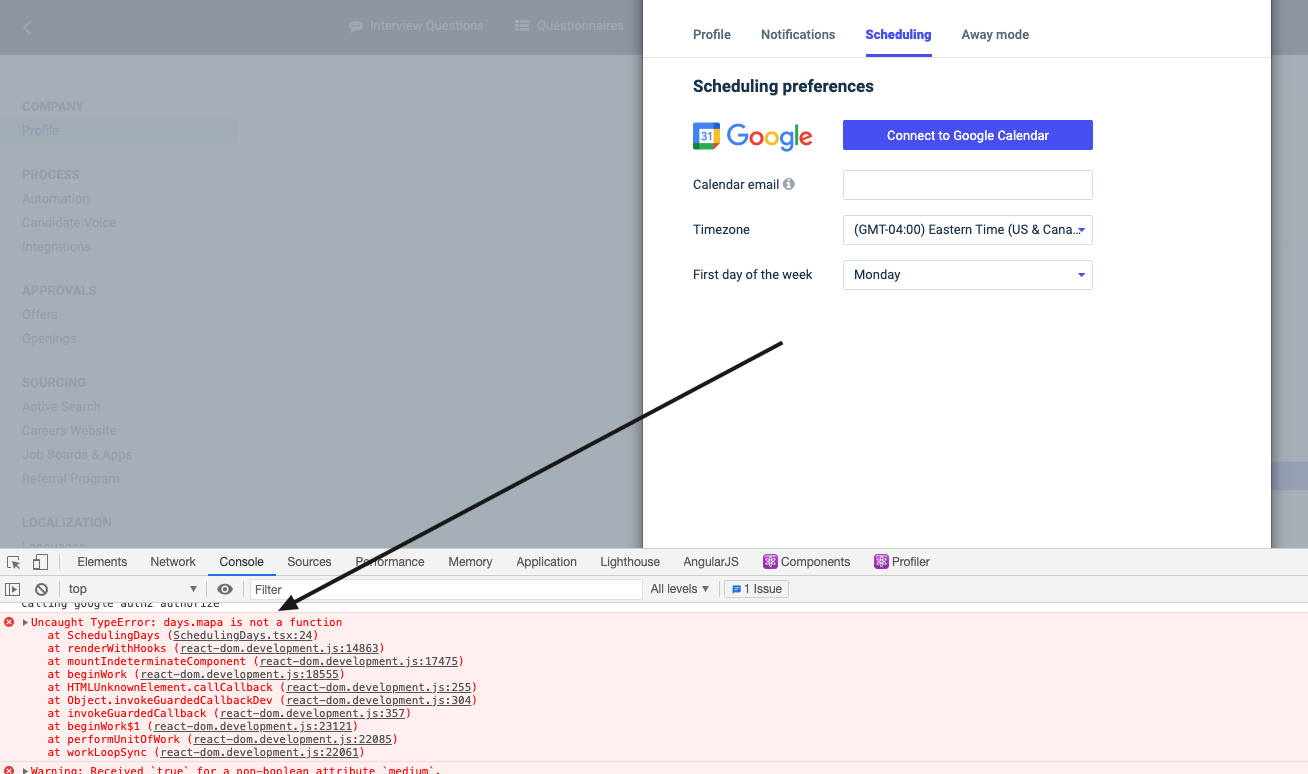Open the Lighthouse DevTools tab
The height and width of the screenshot is (774, 1308).
[630, 562]
